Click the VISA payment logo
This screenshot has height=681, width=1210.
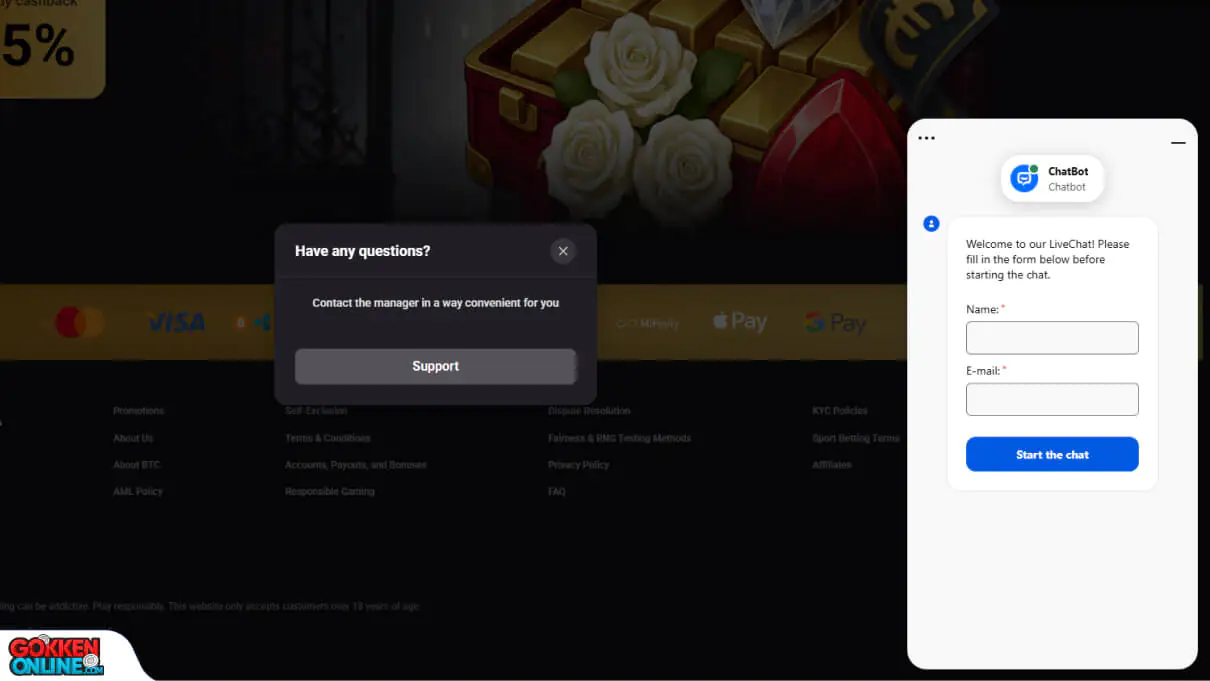pos(176,322)
